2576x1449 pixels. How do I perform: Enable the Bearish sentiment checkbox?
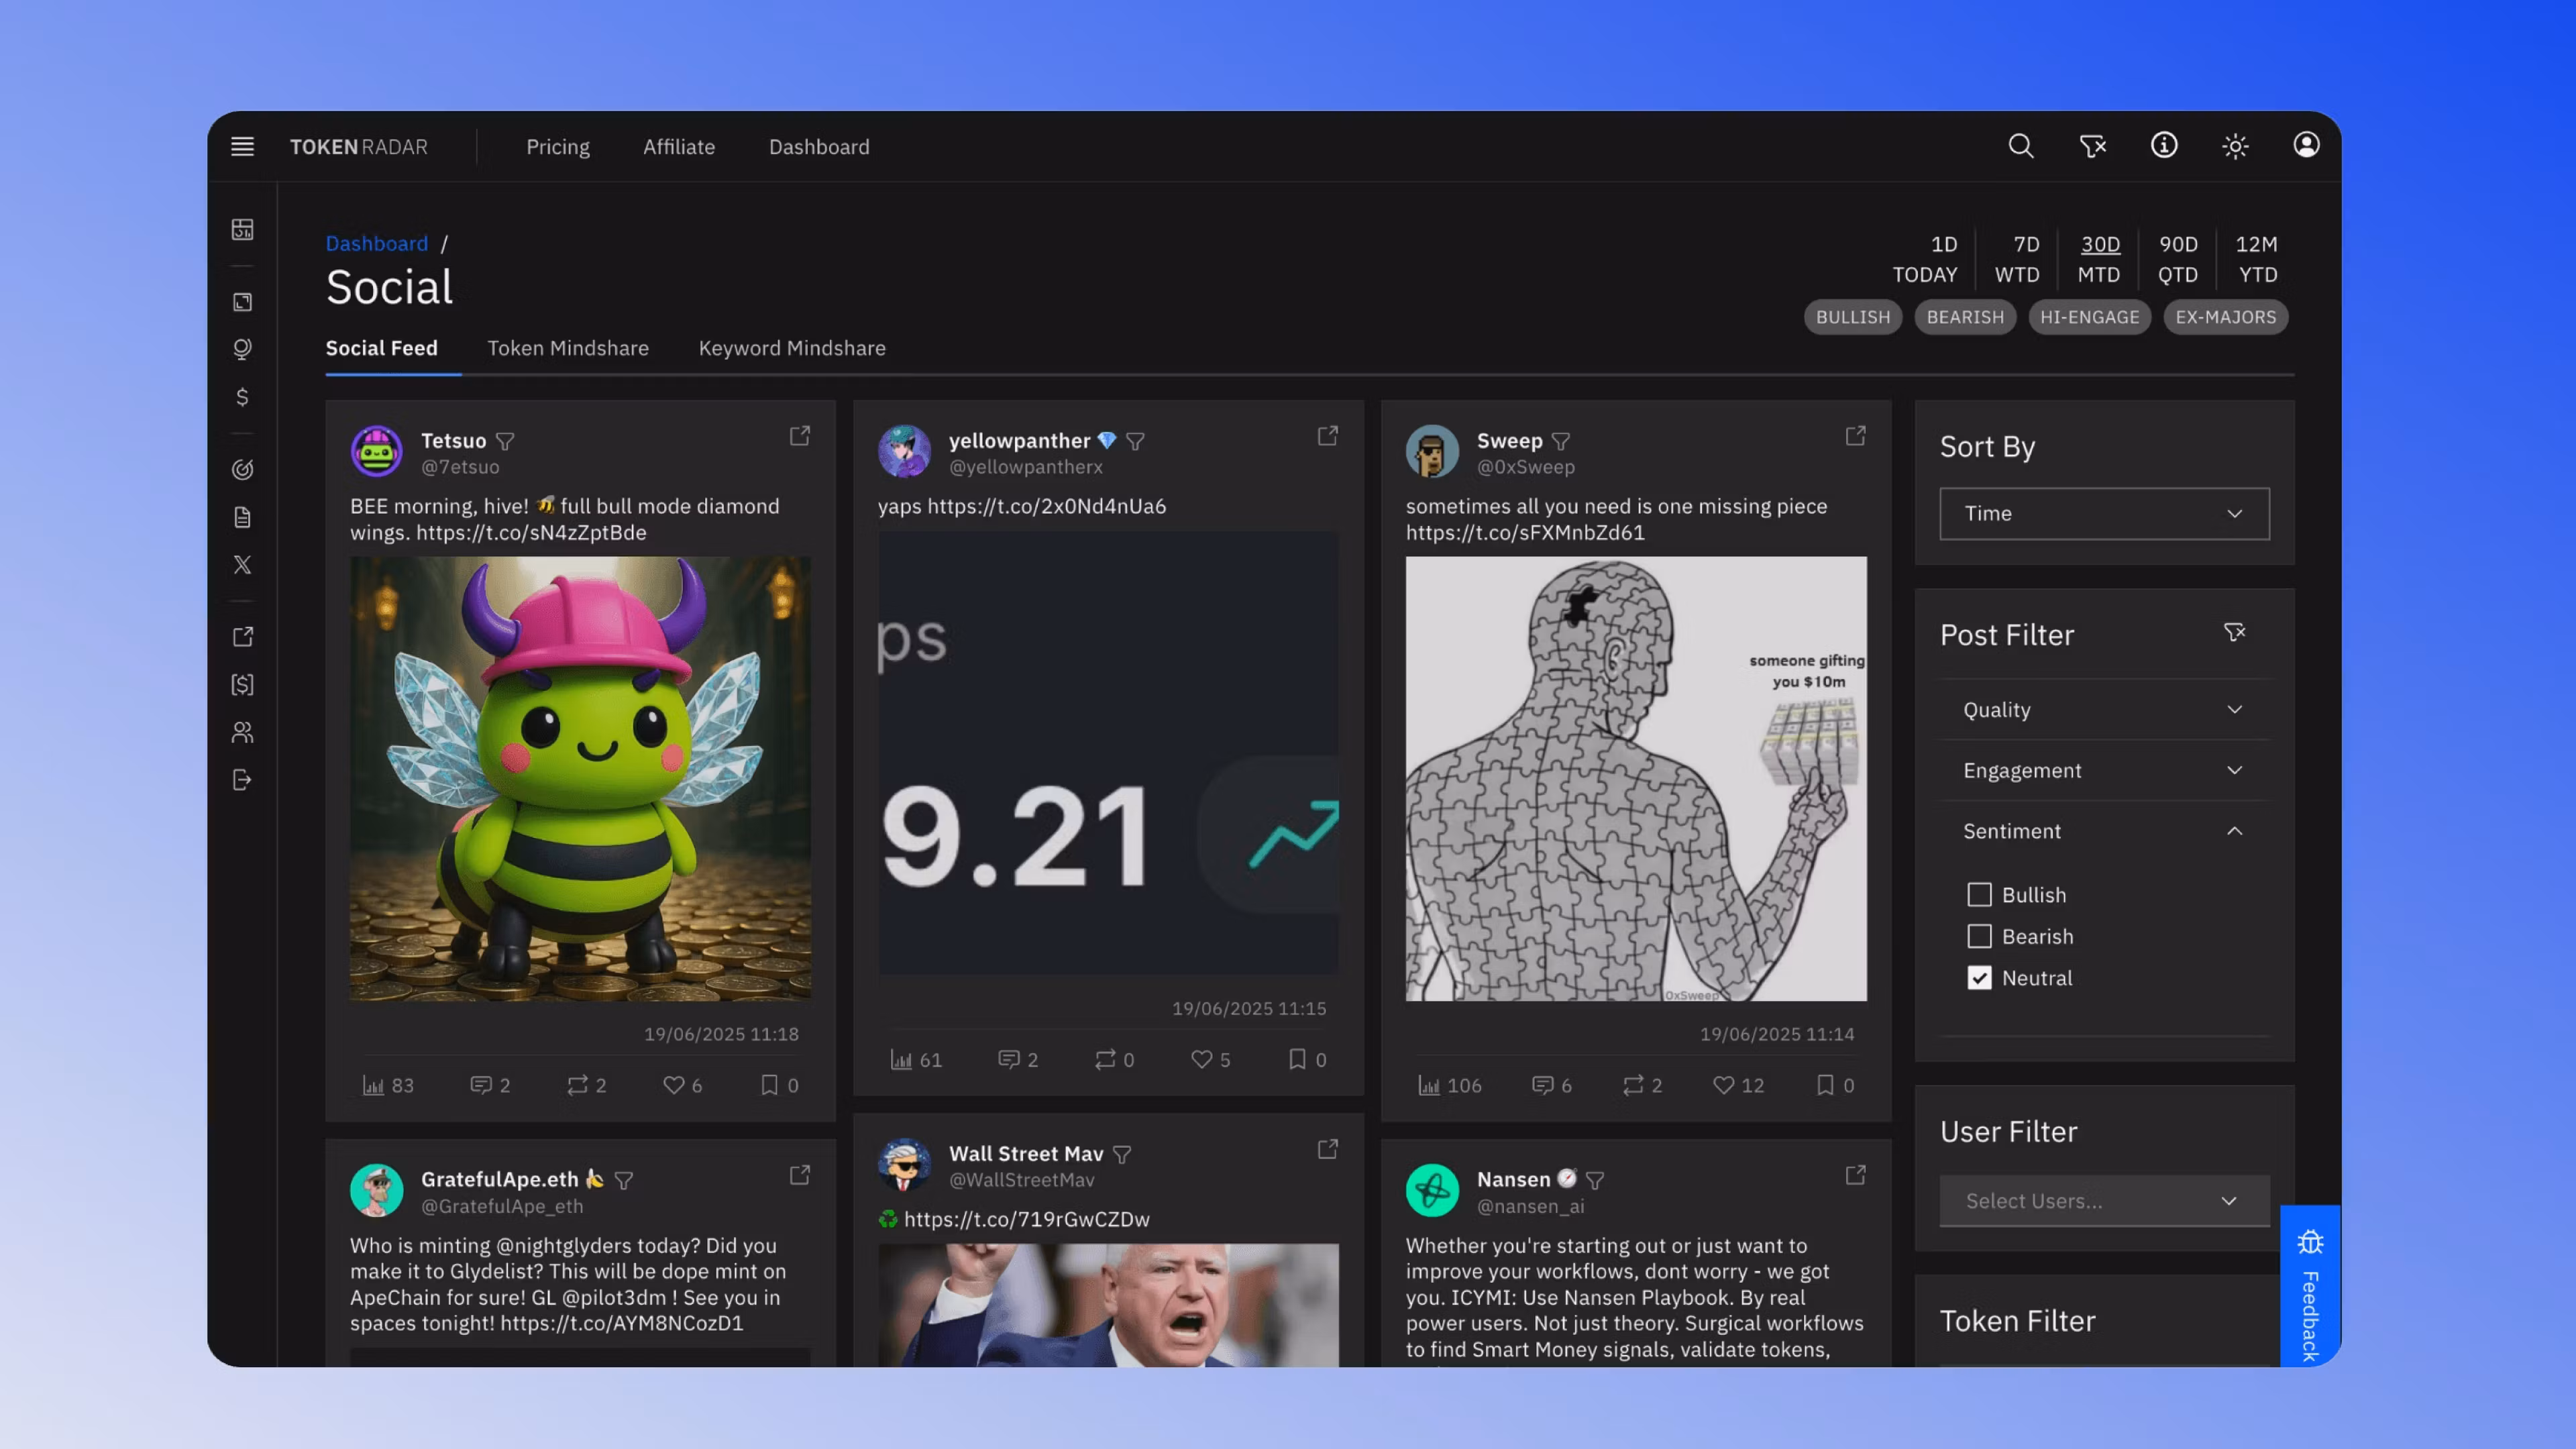click(1979, 937)
